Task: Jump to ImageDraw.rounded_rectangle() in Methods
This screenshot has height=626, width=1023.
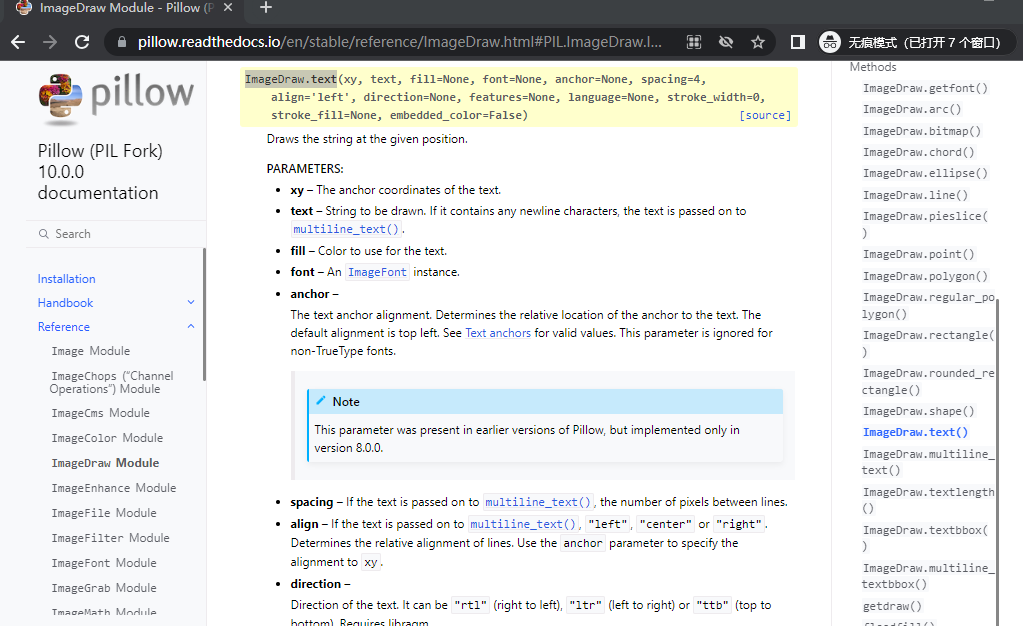Action: click(928, 381)
